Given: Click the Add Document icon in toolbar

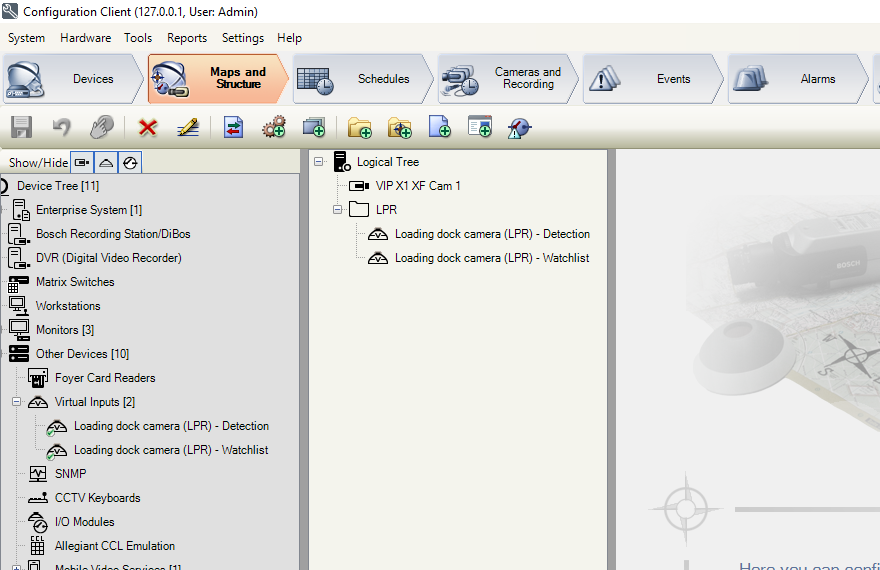Looking at the screenshot, I should click(440, 127).
